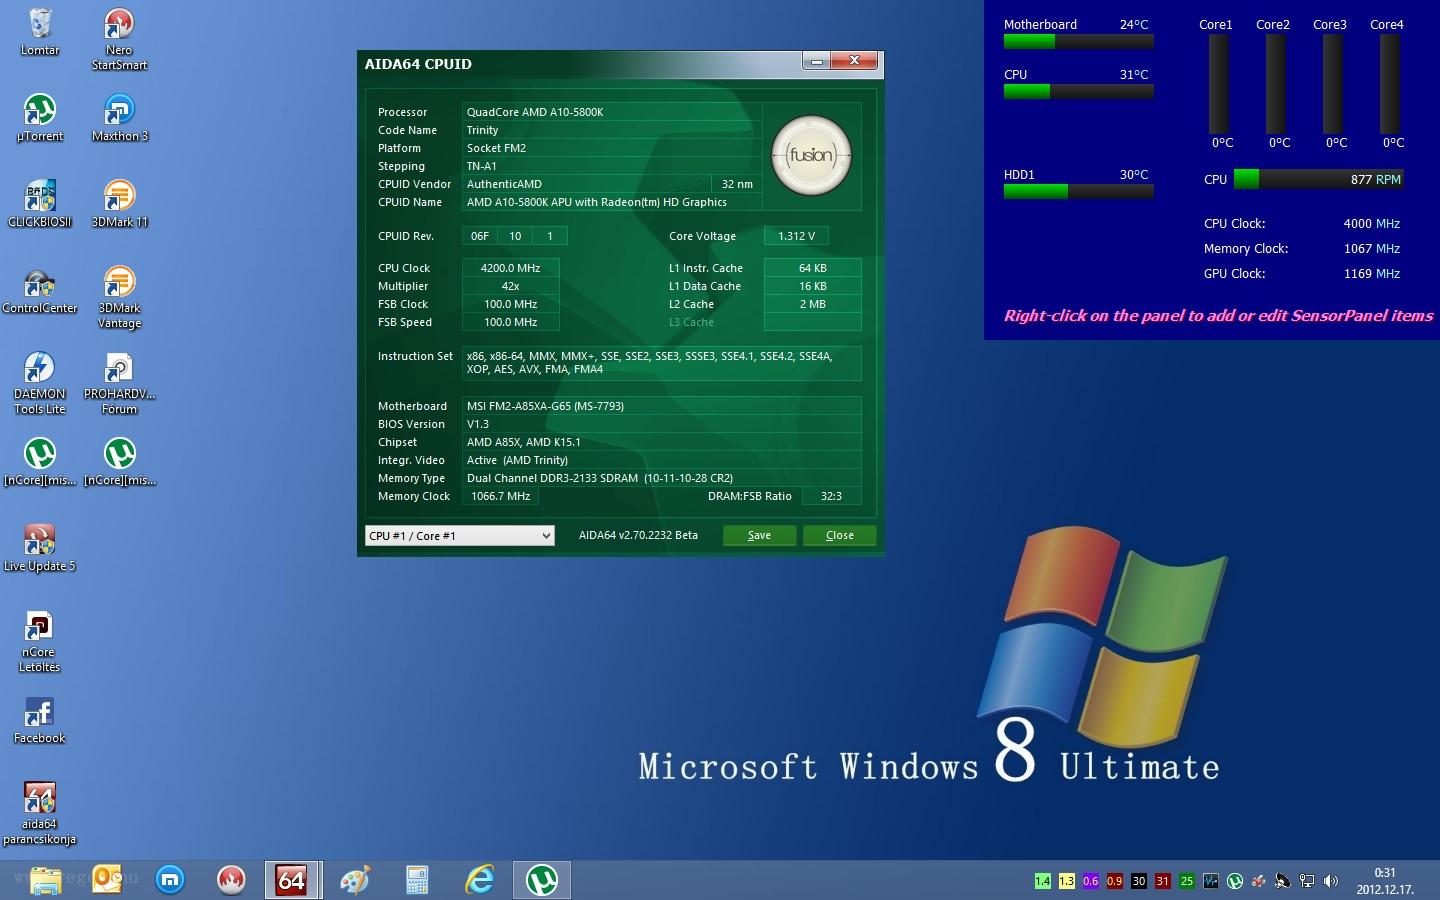Select the CLICKBIOSII desktop icon
The width and height of the screenshot is (1440, 900).
click(x=40, y=204)
